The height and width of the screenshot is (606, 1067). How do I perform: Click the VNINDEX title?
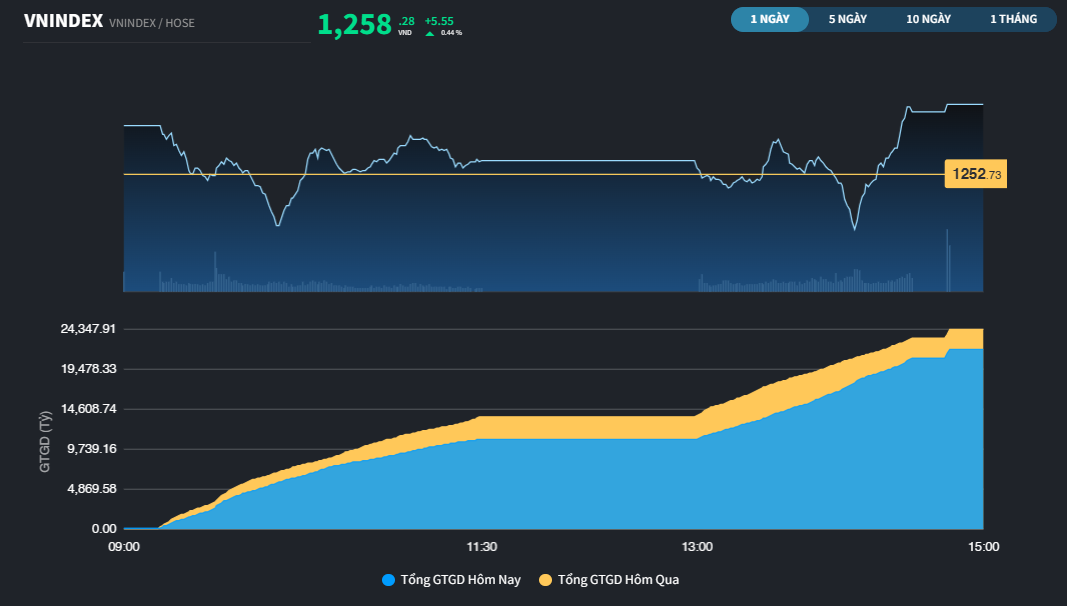click(x=63, y=21)
